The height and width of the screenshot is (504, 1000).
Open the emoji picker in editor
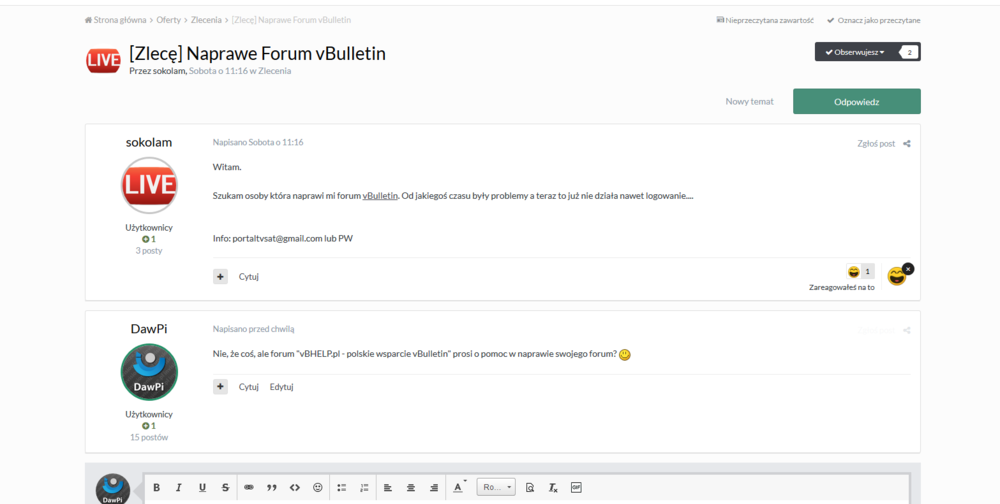pyautogui.click(x=318, y=488)
